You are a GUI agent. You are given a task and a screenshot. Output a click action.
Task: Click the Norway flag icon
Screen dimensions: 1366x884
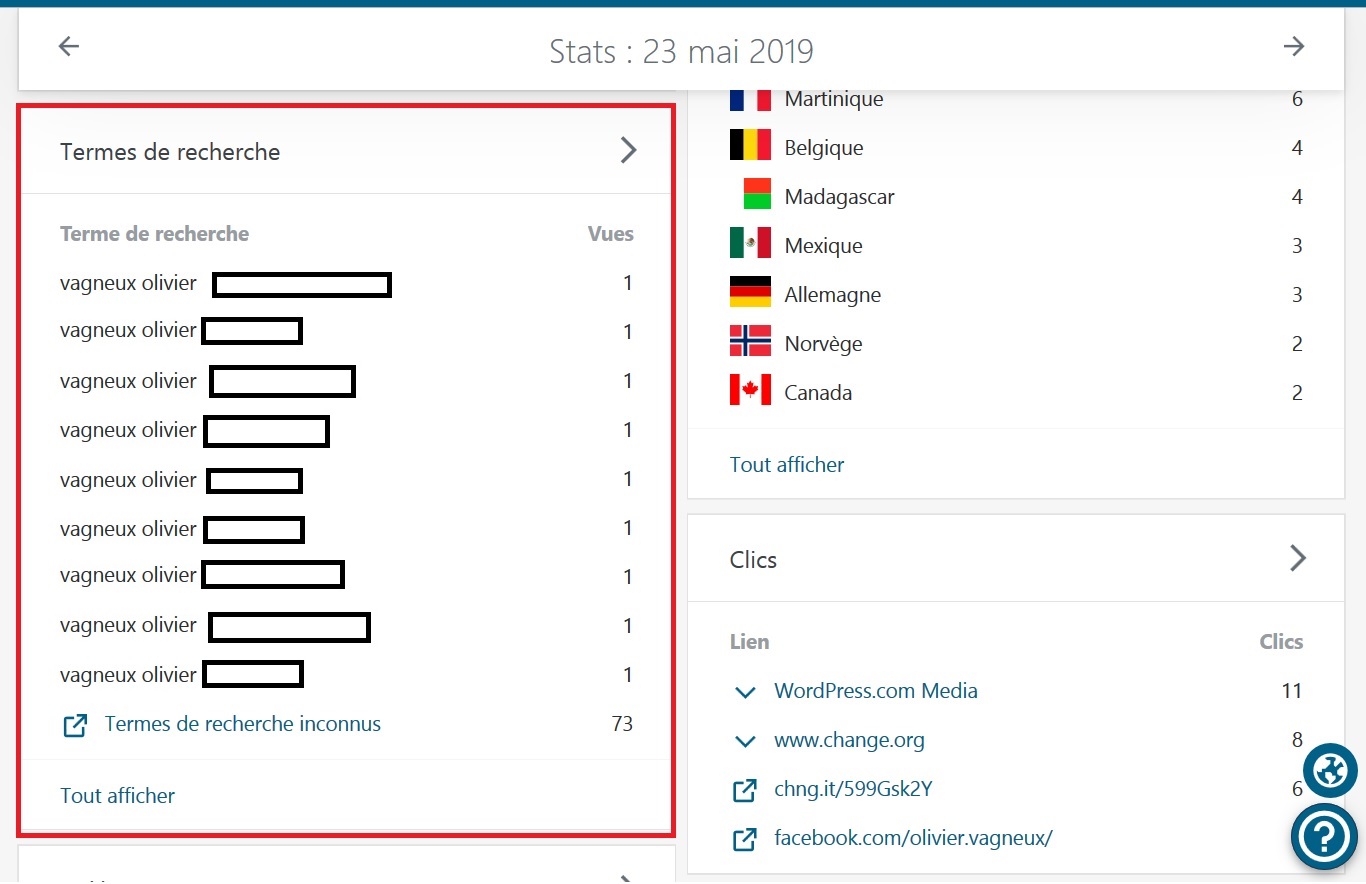click(x=750, y=343)
